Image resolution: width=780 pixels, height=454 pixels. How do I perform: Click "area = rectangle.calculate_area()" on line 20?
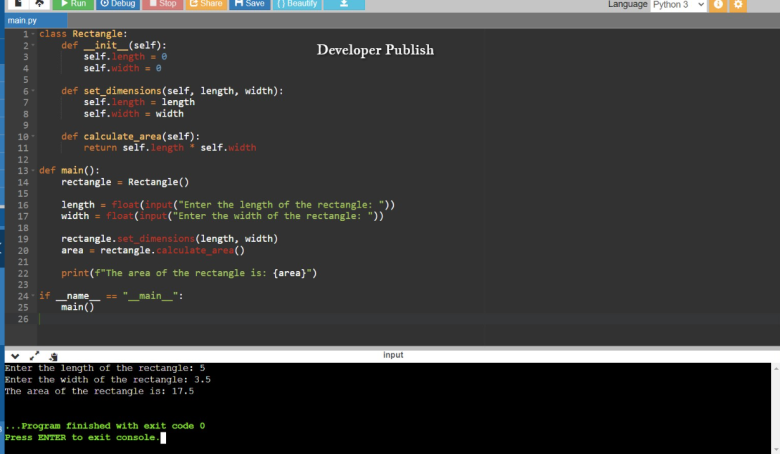tap(153, 250)
